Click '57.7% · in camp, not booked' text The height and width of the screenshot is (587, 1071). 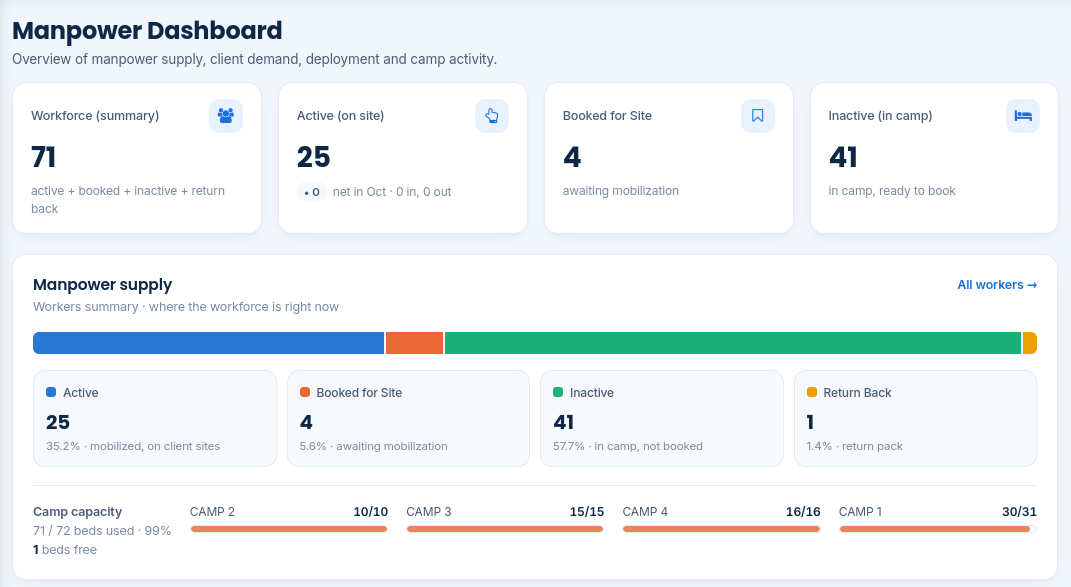628,446
